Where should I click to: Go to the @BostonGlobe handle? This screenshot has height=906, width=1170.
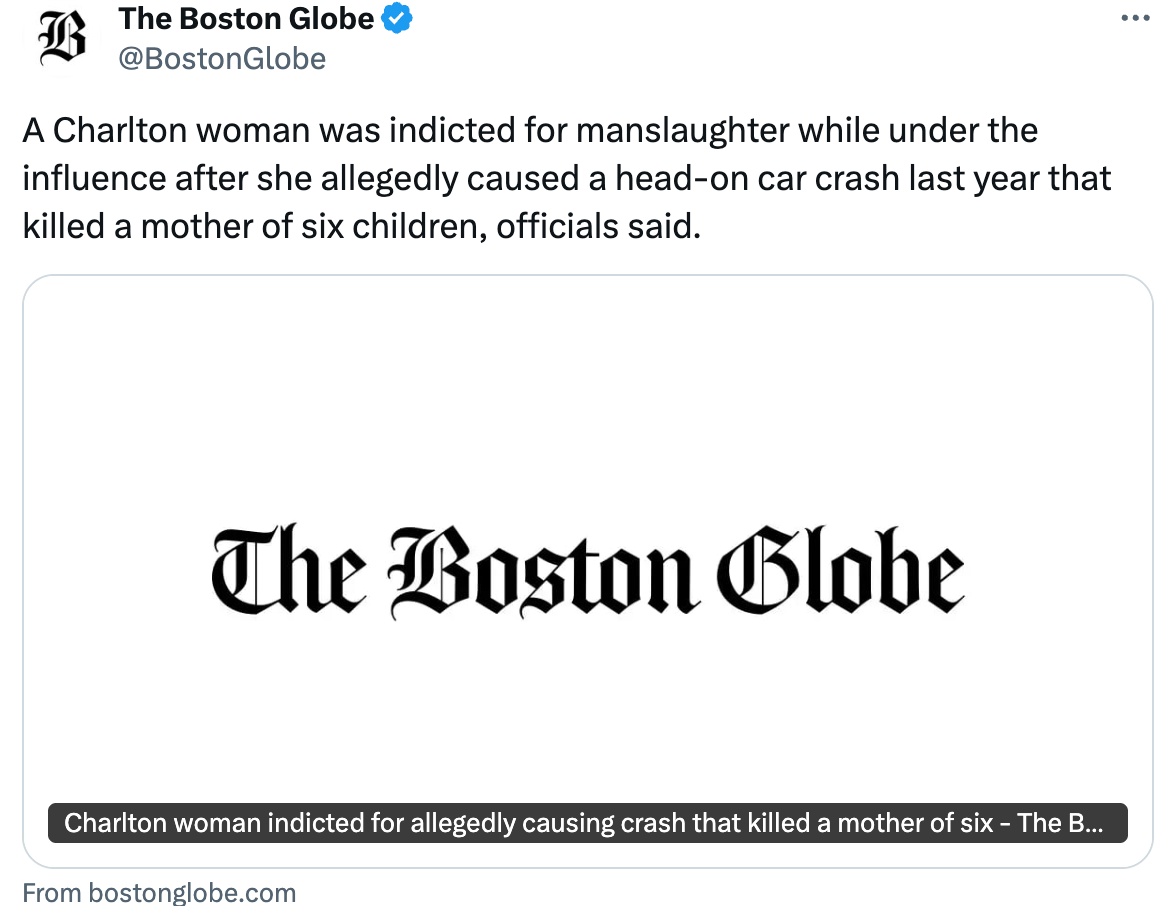[x=222, y=59]
